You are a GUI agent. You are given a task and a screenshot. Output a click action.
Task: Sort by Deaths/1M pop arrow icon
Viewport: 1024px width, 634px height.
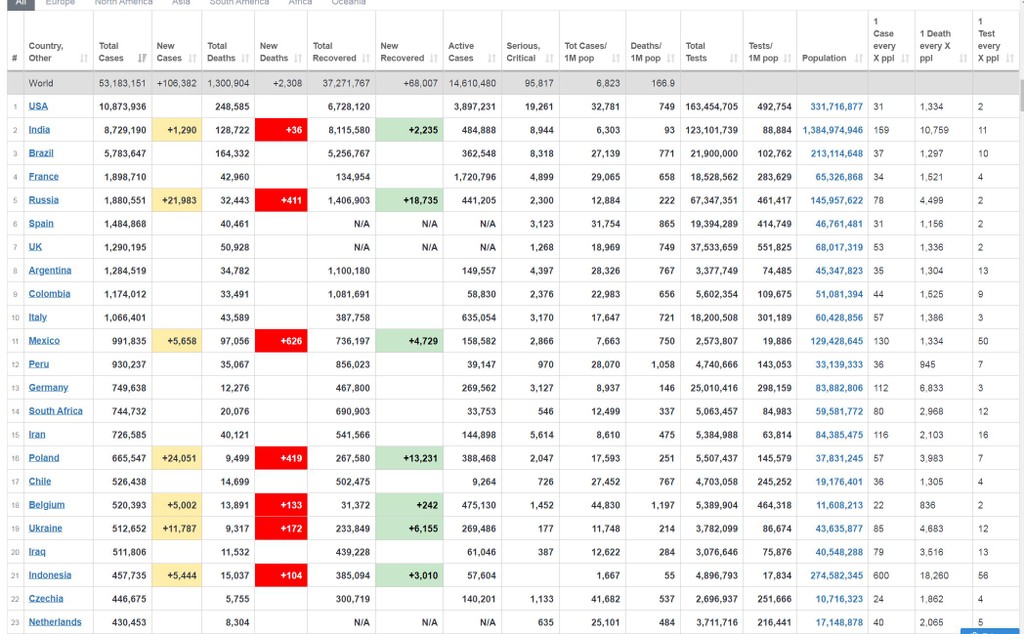[671, 59]
